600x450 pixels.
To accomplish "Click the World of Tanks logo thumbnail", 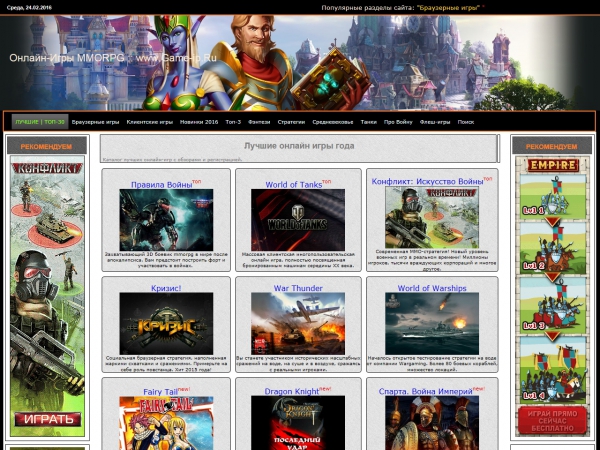I will tap(298, 220).
